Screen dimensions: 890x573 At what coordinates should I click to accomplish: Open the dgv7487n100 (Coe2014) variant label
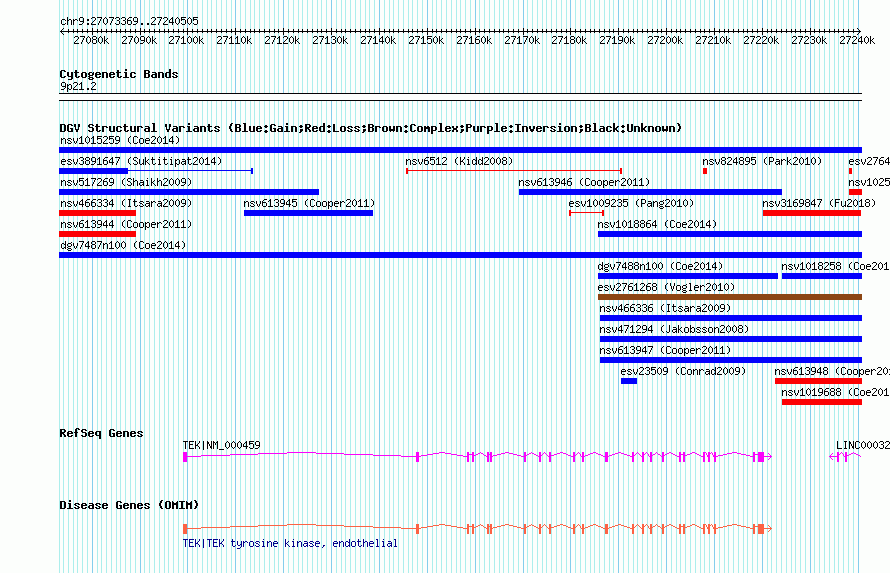click(x=123, y=245)
